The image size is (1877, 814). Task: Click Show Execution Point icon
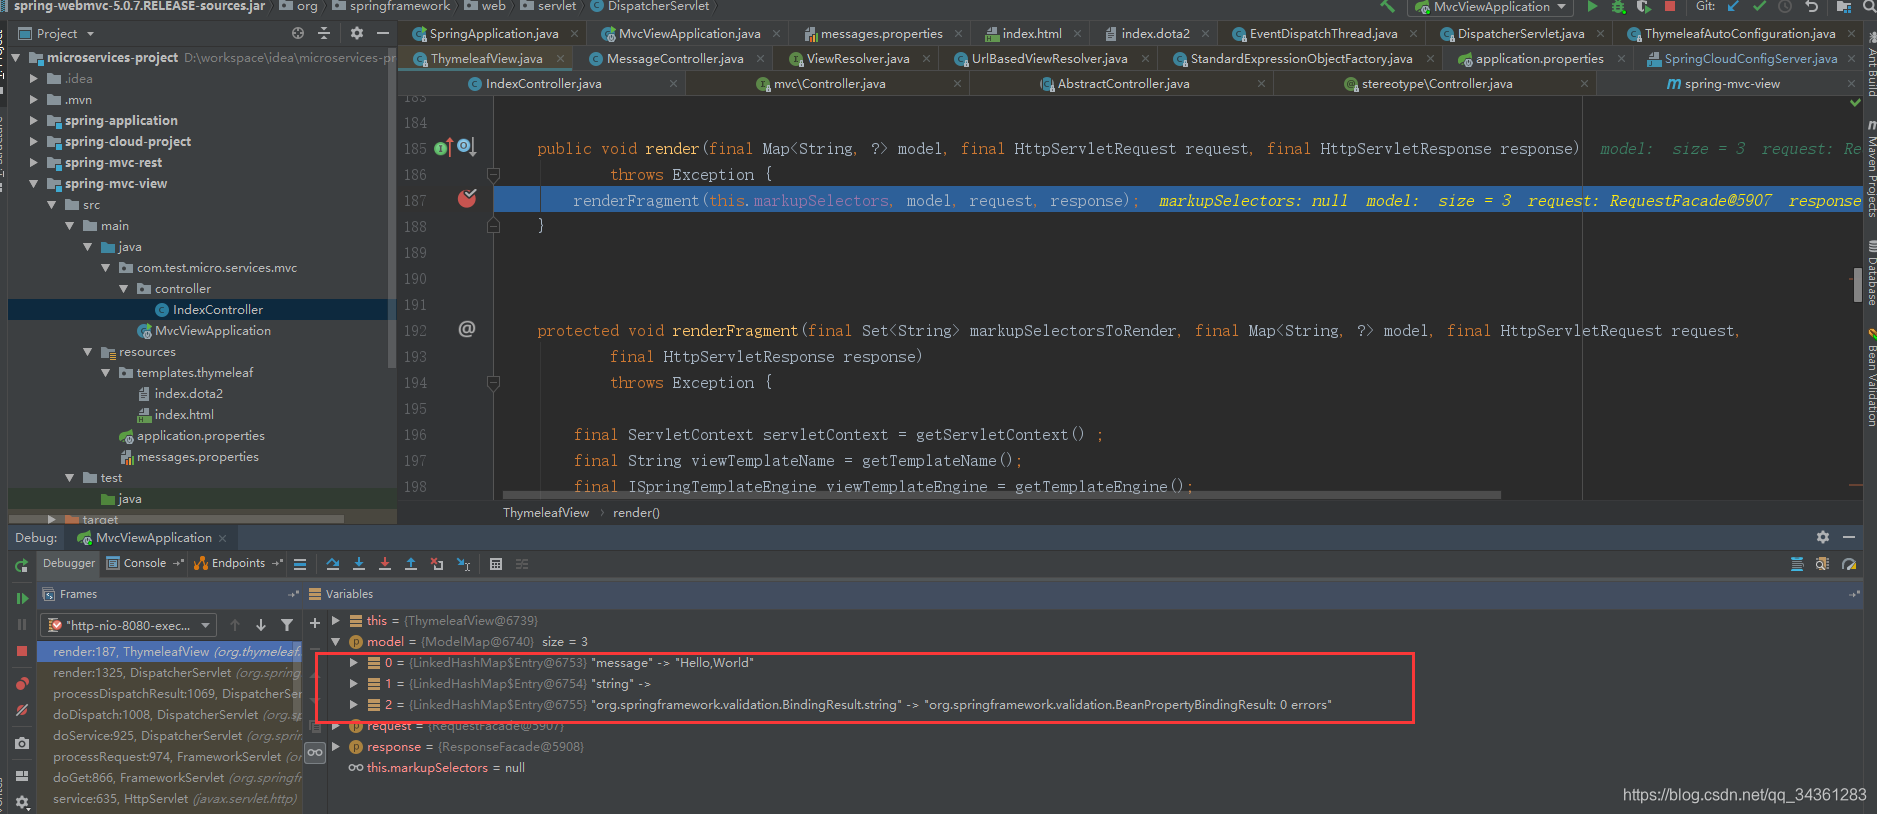point(300,564)
